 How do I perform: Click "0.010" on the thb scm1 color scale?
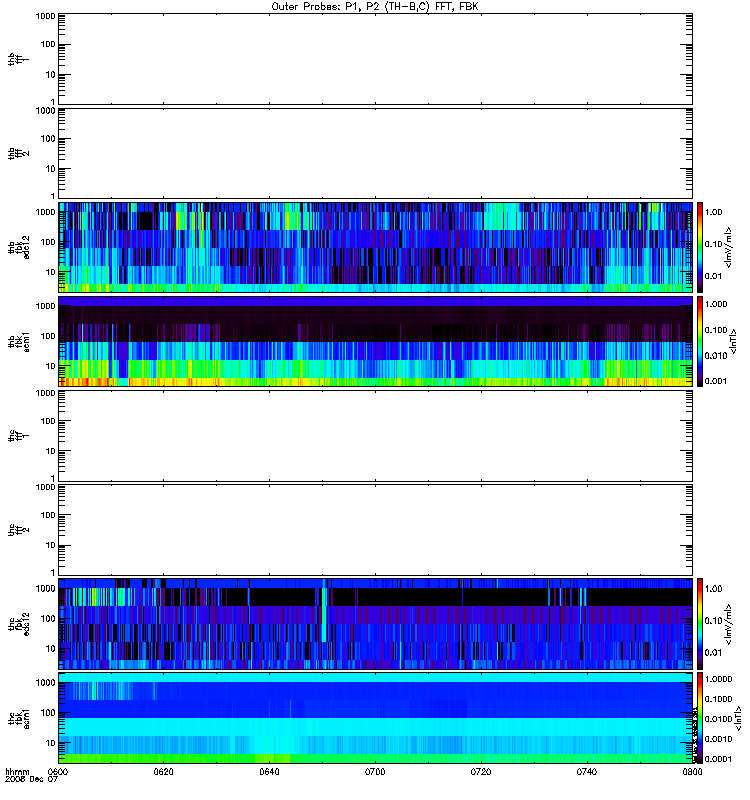tap(716, 356)
